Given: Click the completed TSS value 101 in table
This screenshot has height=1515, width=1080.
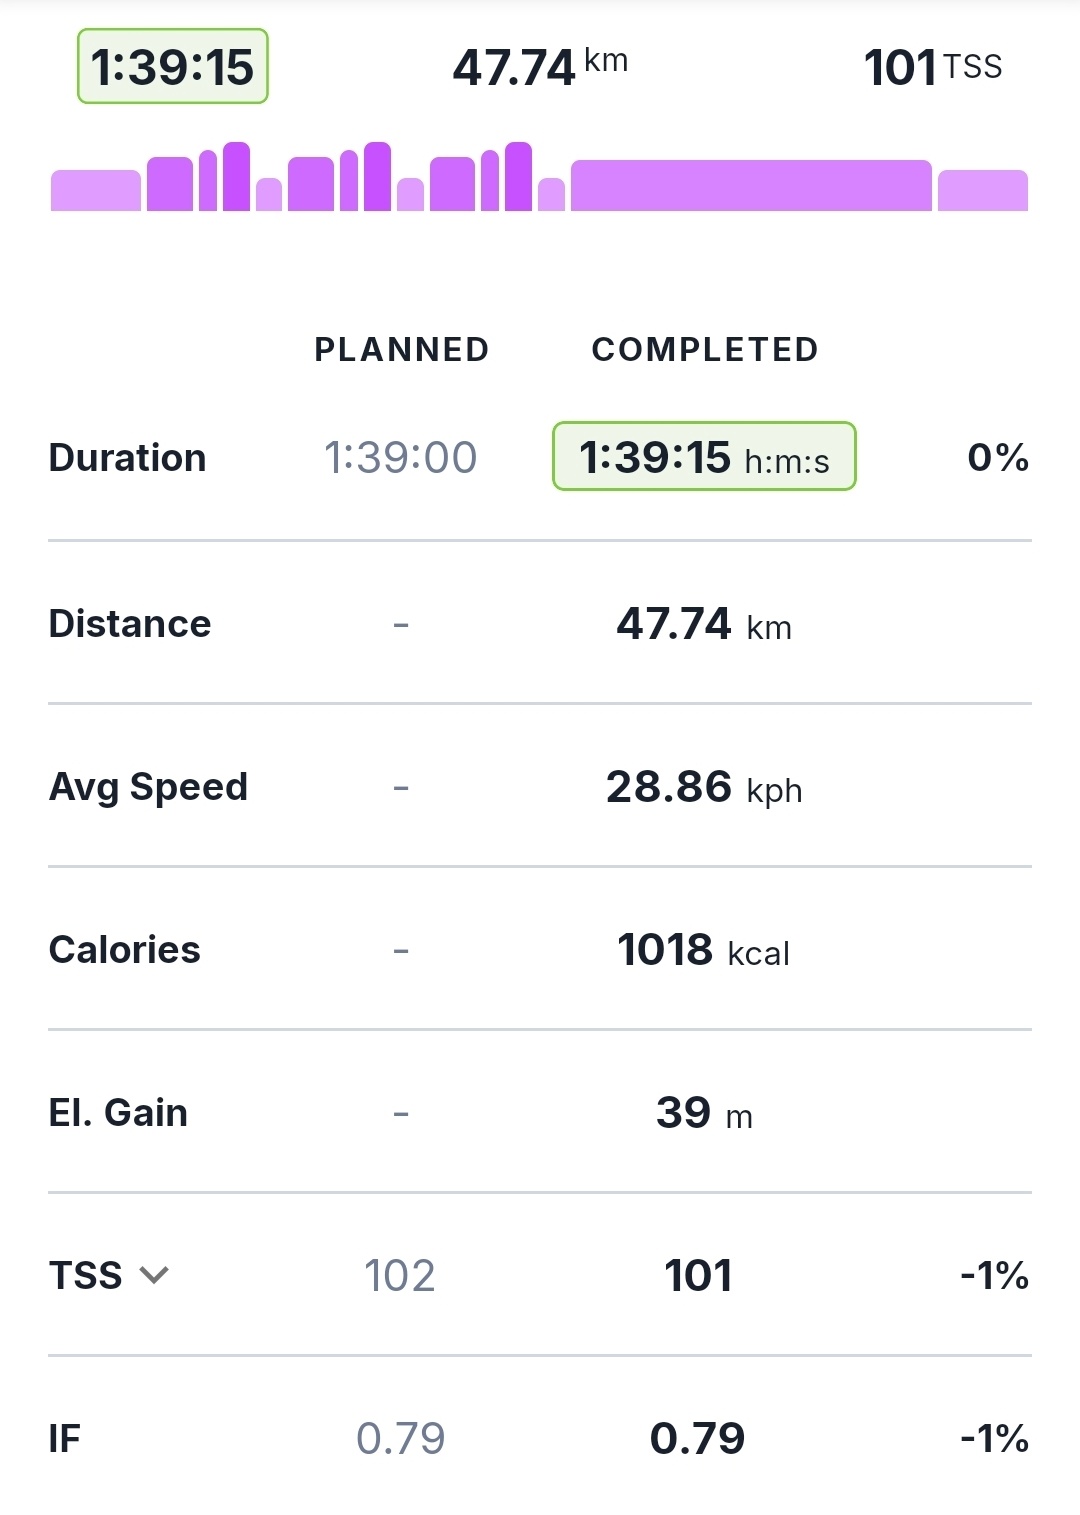Looking at the screenshot, I should pos(698,1276).
